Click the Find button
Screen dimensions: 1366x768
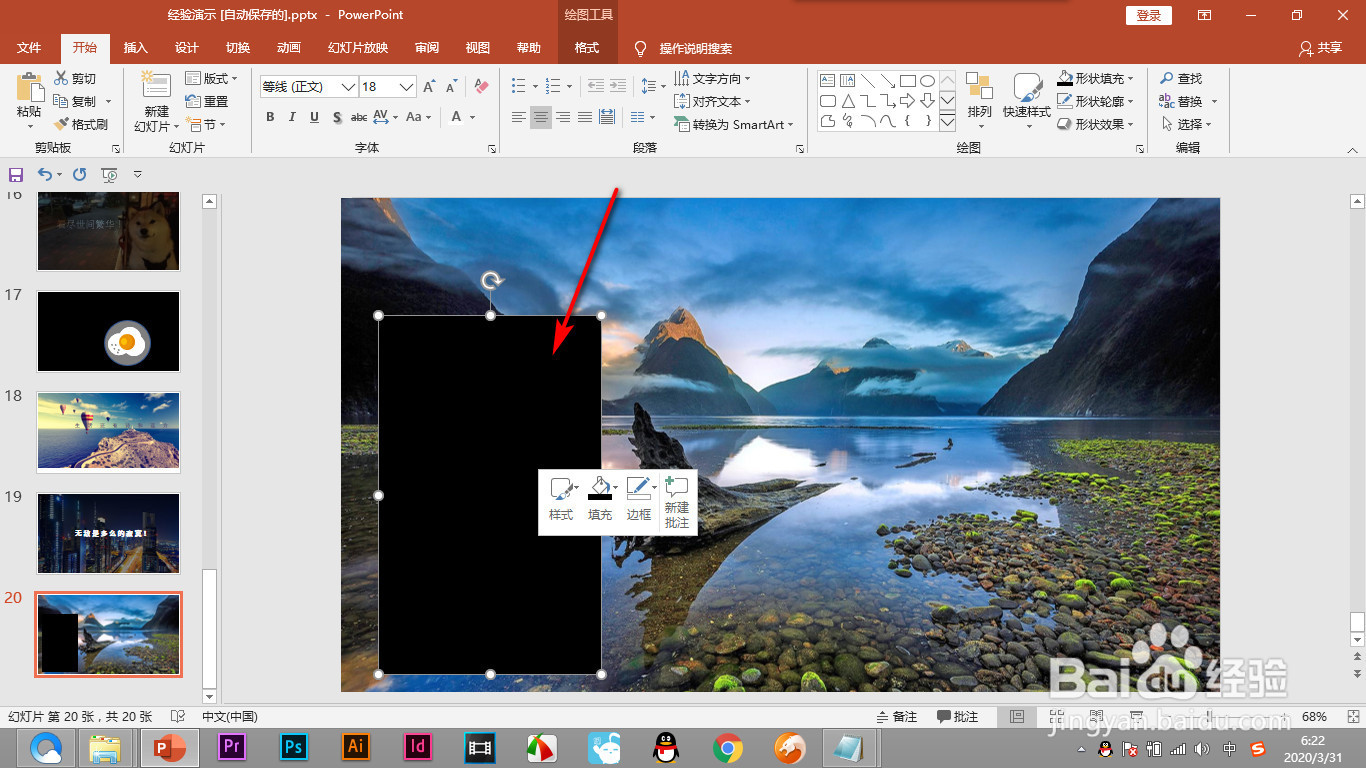pyautogui.click(x=1181, y=78)
